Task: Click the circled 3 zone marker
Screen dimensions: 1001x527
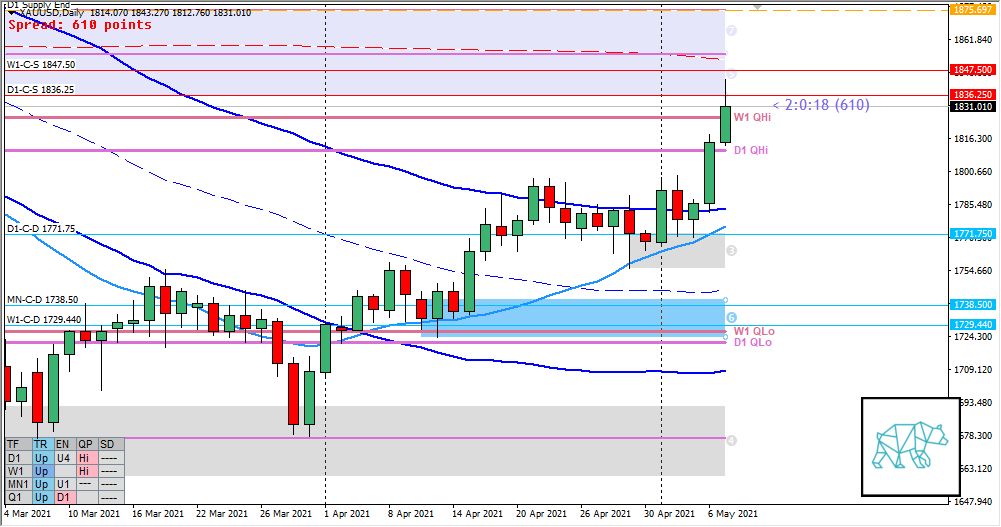Action: pyautogui.click(x=732, y=250)
